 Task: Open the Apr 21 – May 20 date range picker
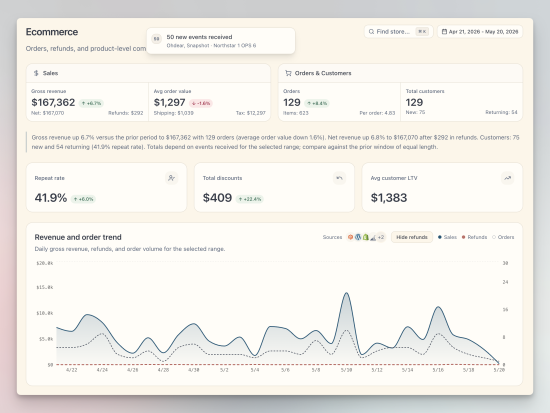click(x=480, y=32)
